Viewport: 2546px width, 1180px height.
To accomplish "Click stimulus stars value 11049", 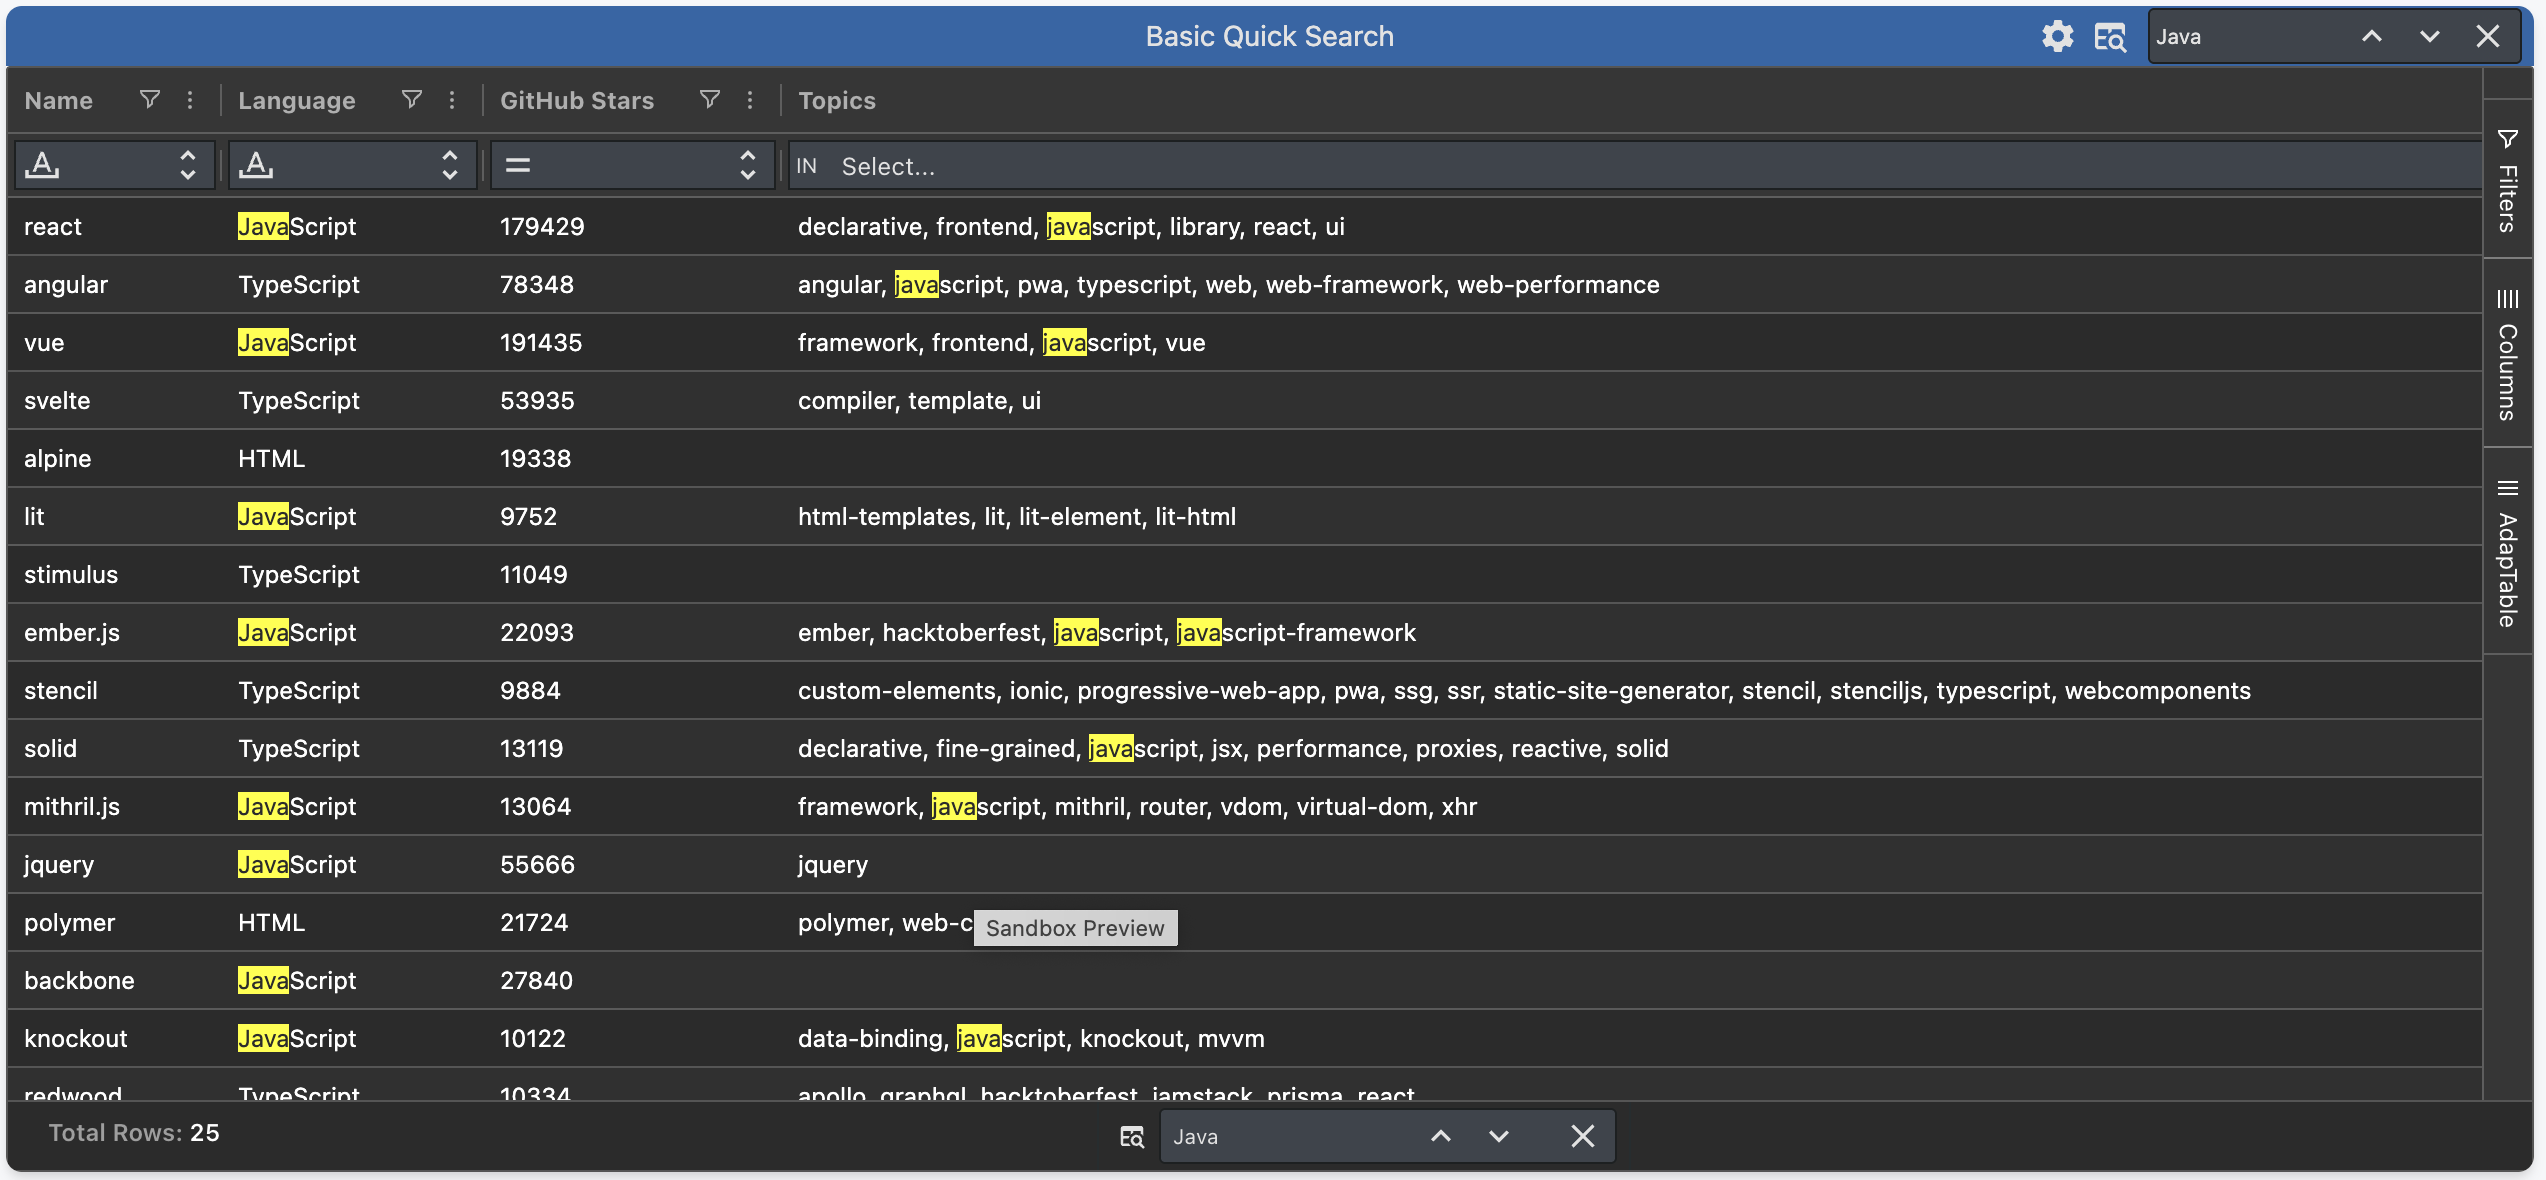I will [x=534, y=575].
